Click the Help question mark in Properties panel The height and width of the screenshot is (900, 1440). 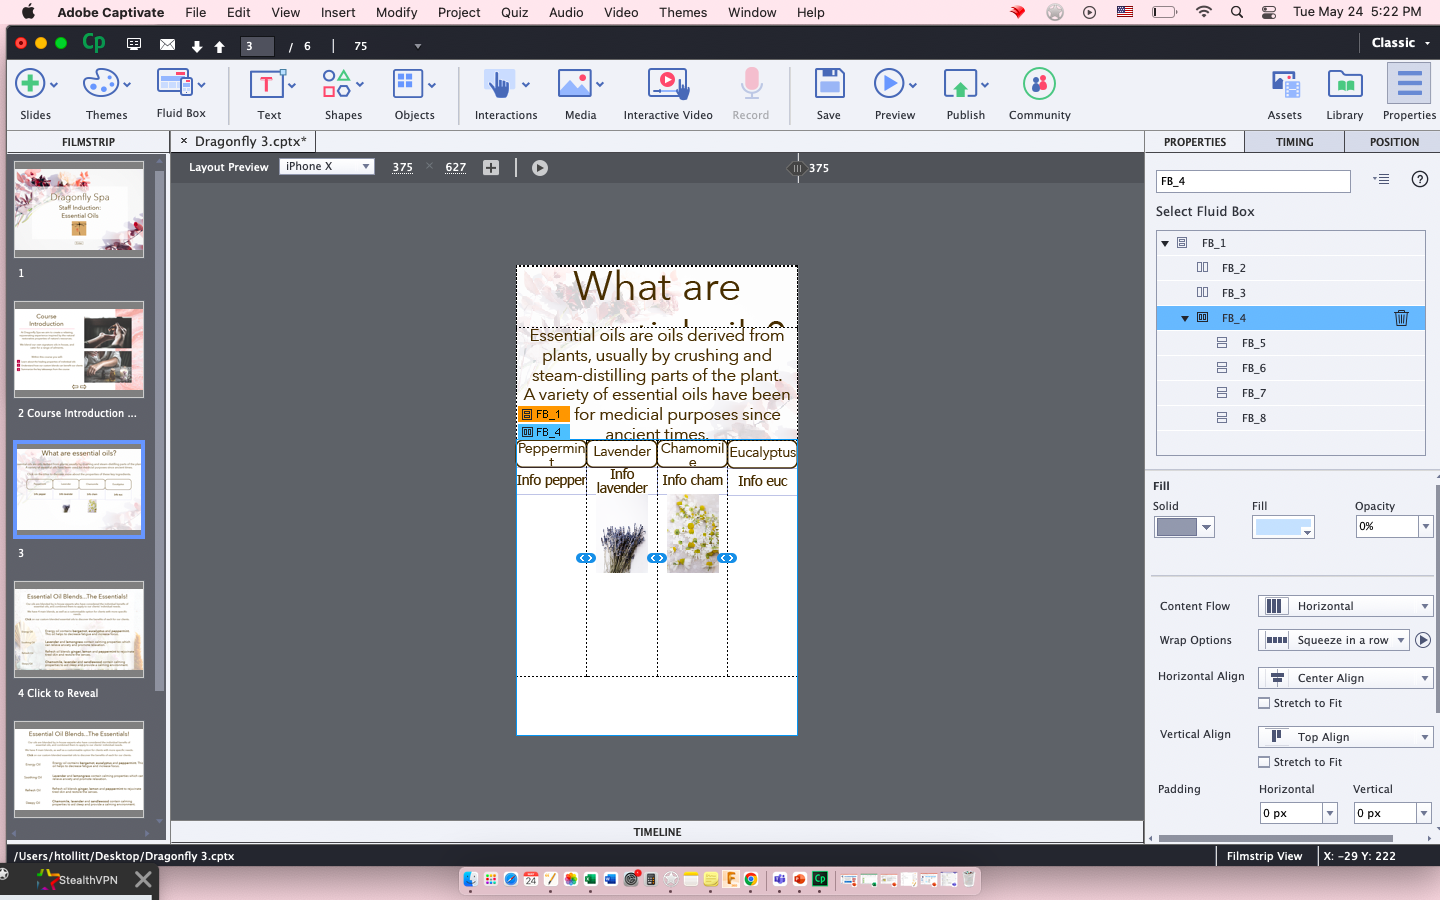pyautogui.click(x=1418, y=180)
